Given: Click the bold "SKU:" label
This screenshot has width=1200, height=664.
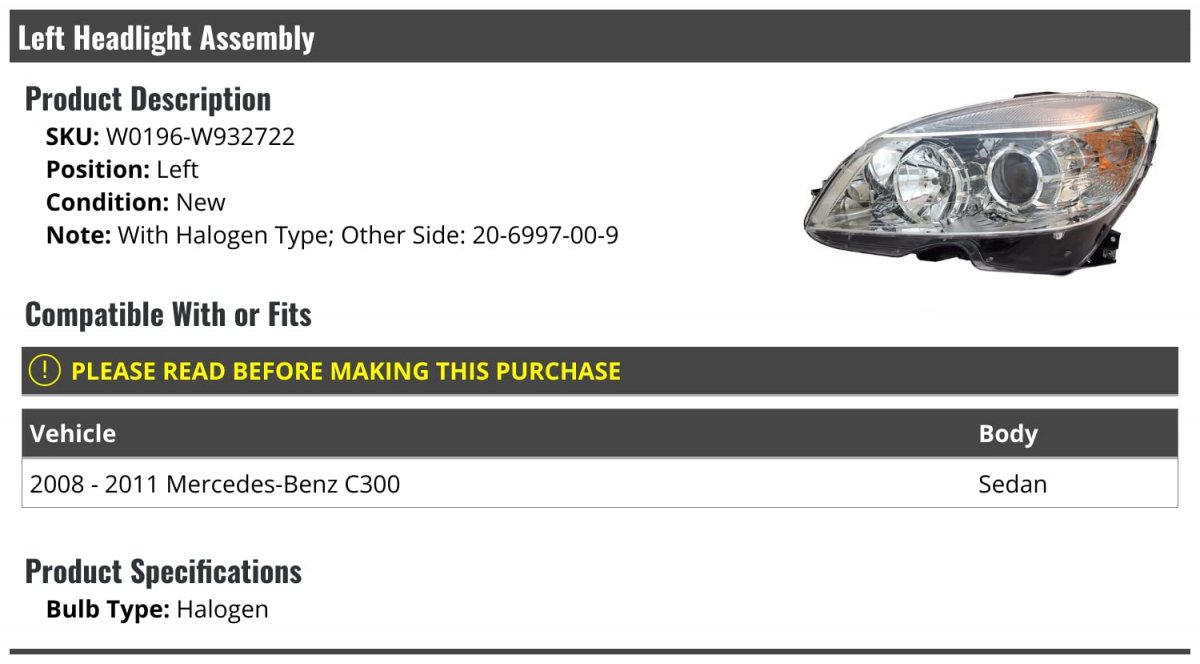Looking at the screenshot, I should (x=72, y=136).
